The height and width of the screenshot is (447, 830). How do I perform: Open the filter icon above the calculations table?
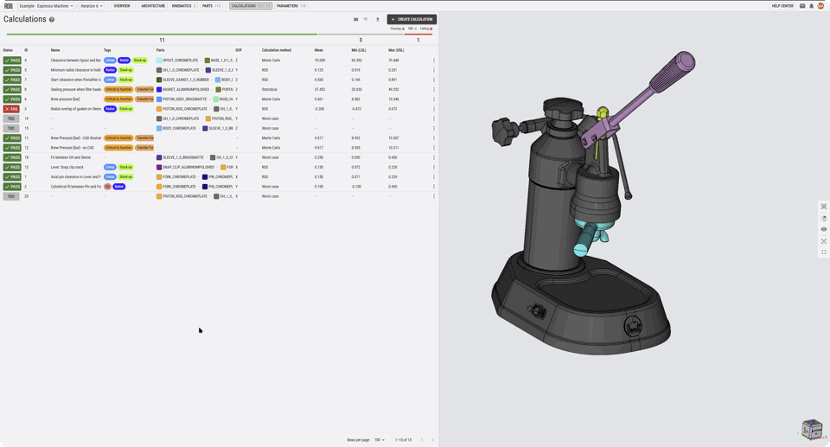point(366,19)
